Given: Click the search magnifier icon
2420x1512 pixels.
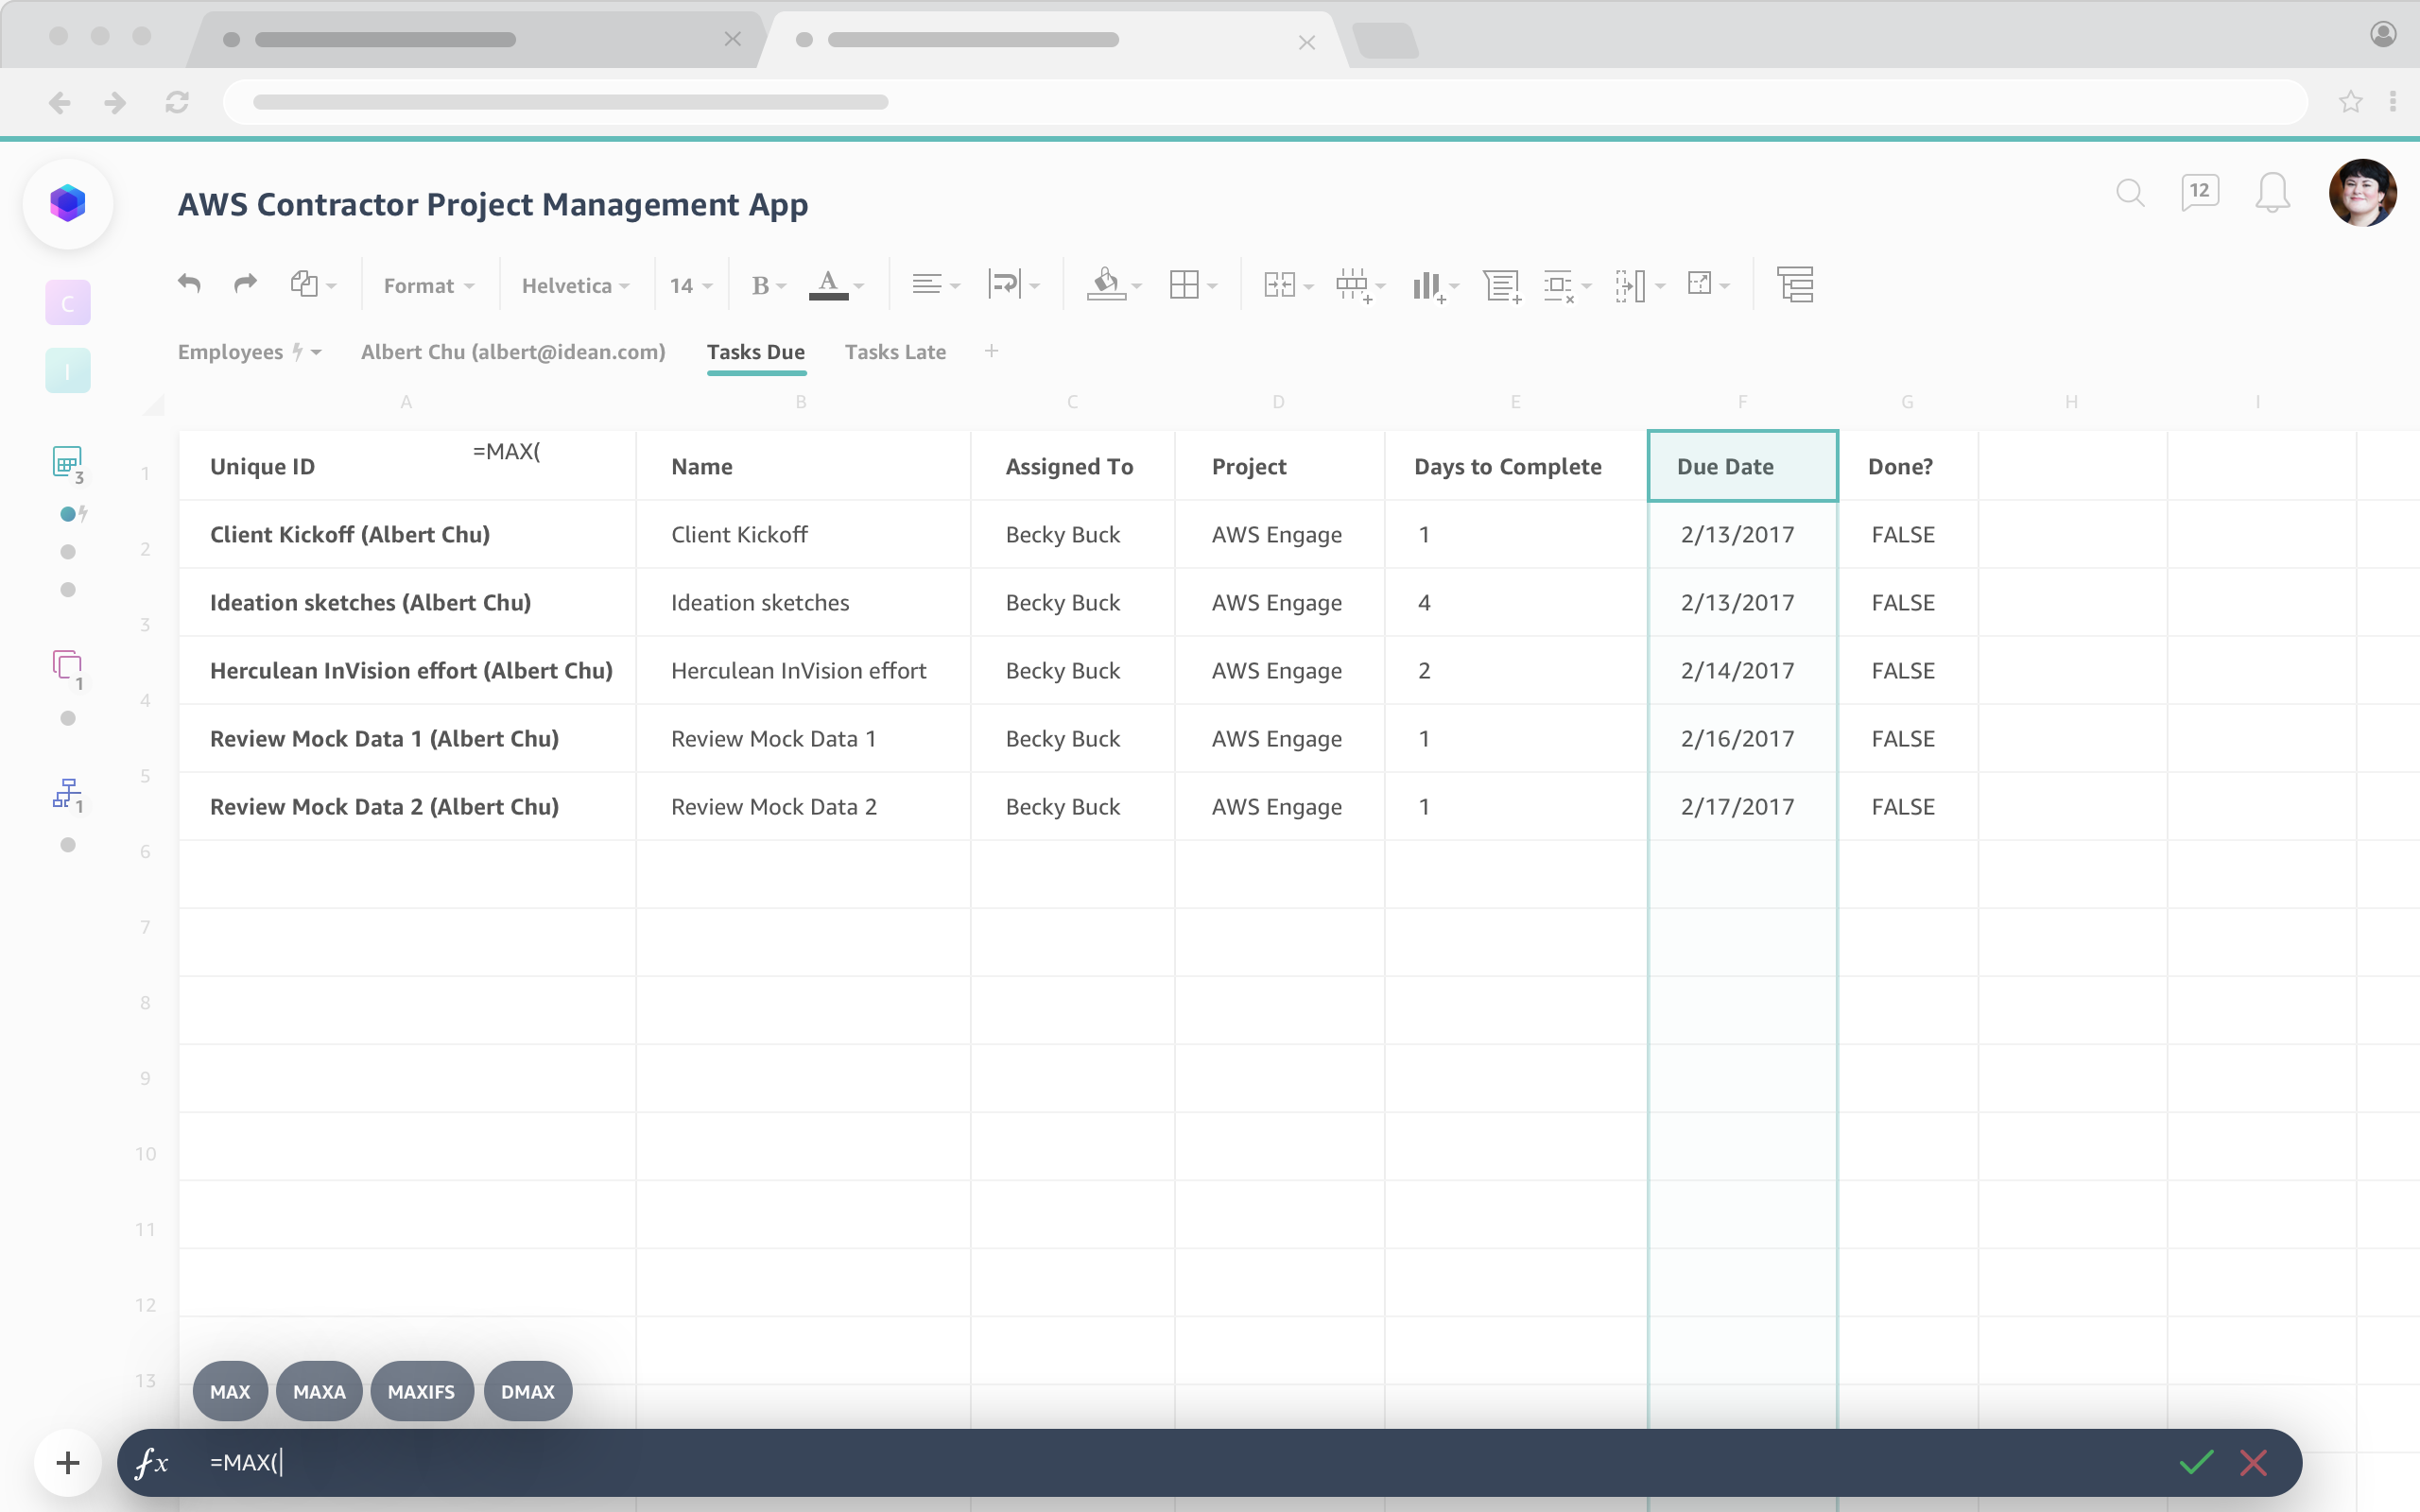Looking at the screenshot, I should [2130, 192].
